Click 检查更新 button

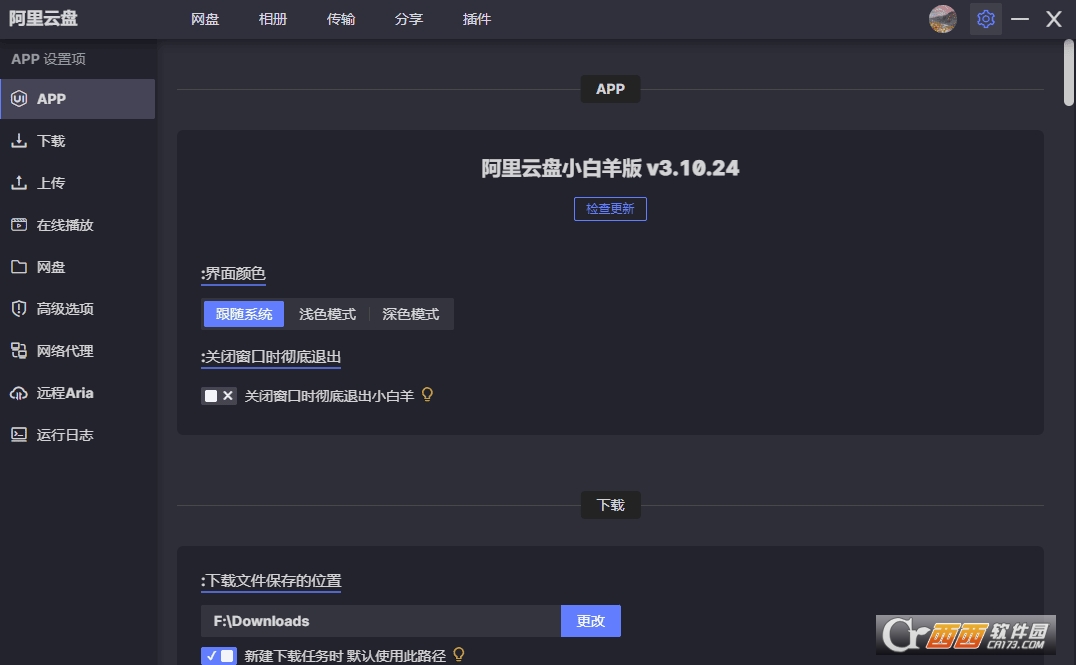pyautogui.click(x=610, y=209)
